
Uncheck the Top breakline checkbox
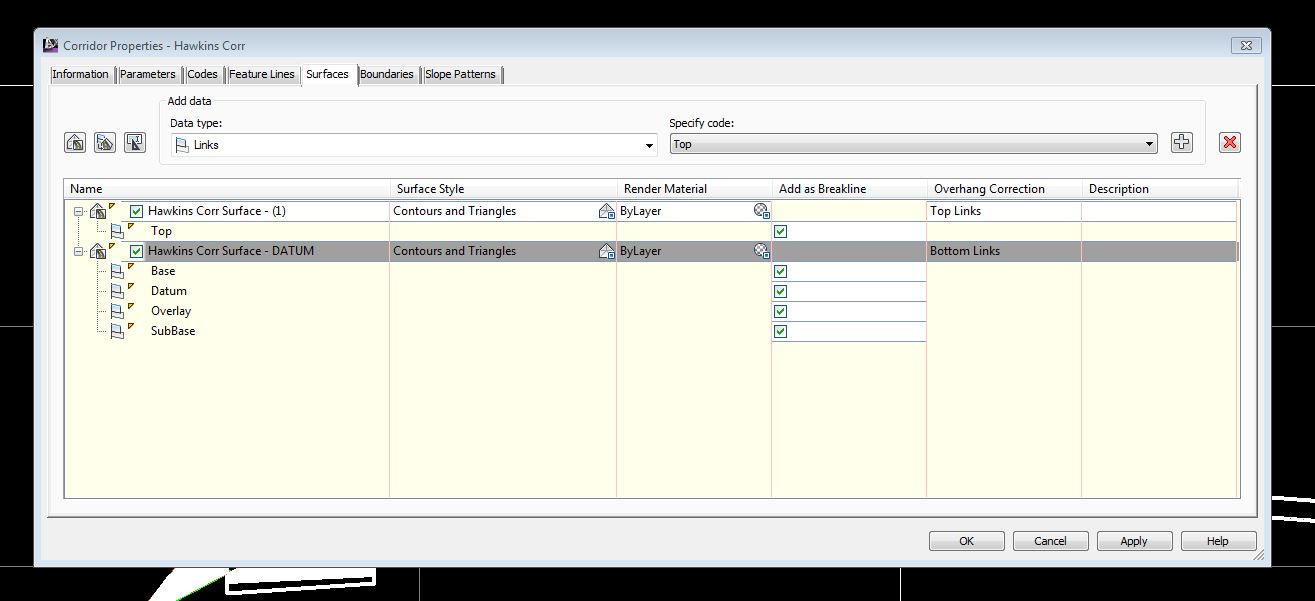(x=780, y=231)
